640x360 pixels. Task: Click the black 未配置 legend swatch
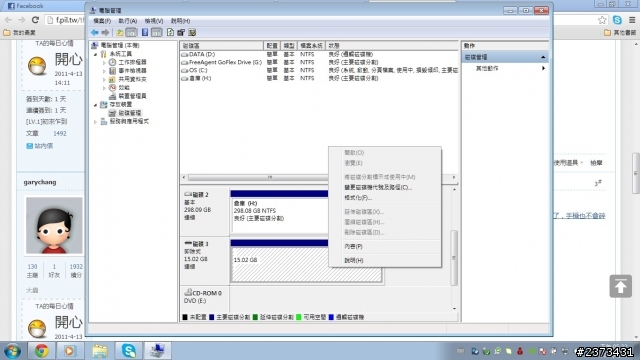tap(185, 317)
